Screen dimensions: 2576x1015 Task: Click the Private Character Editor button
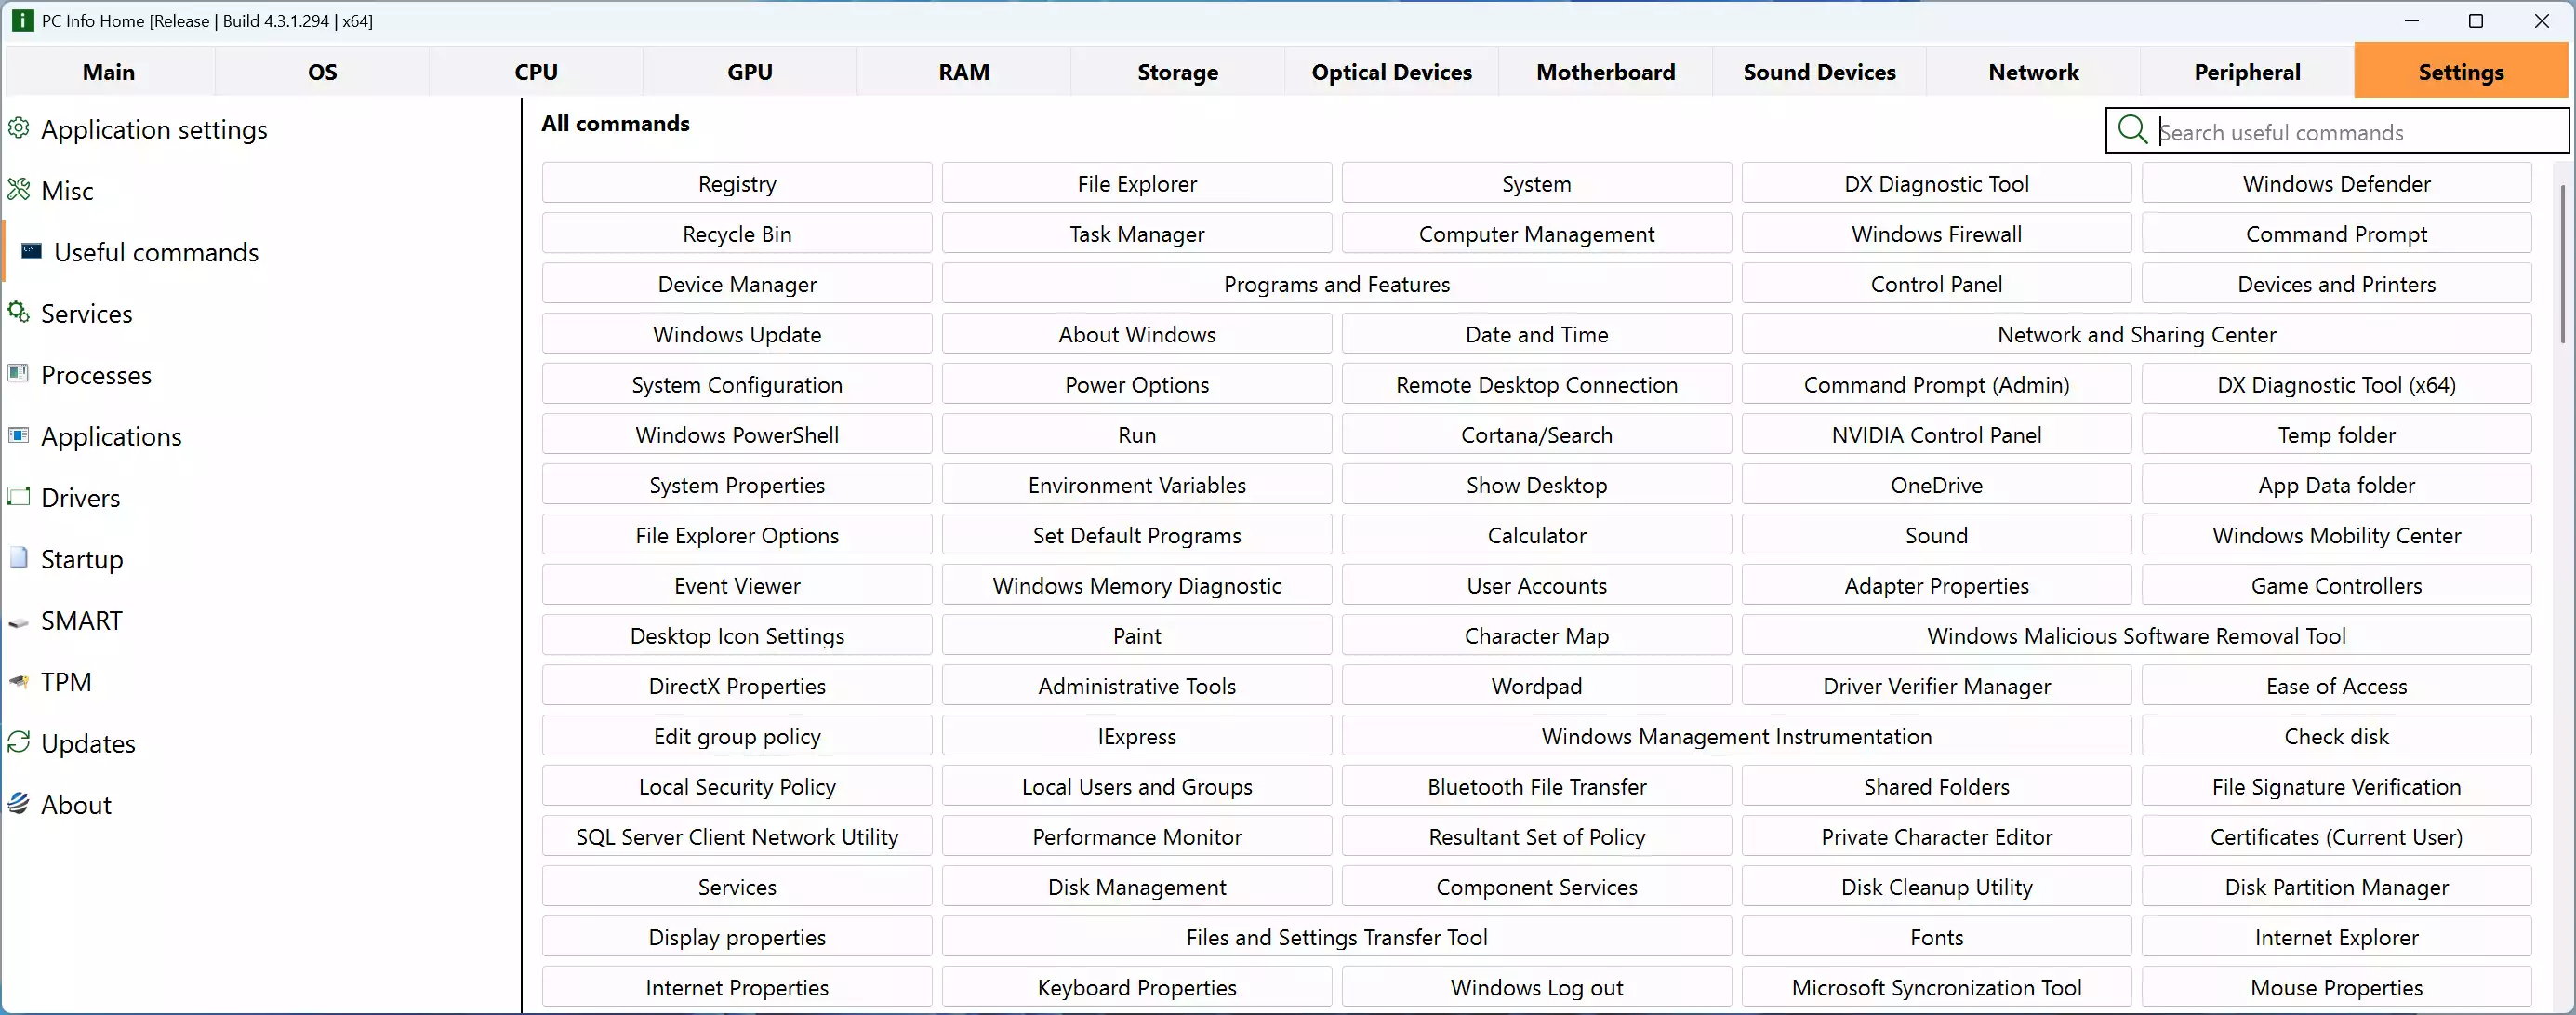click(x=1937, y=836)
